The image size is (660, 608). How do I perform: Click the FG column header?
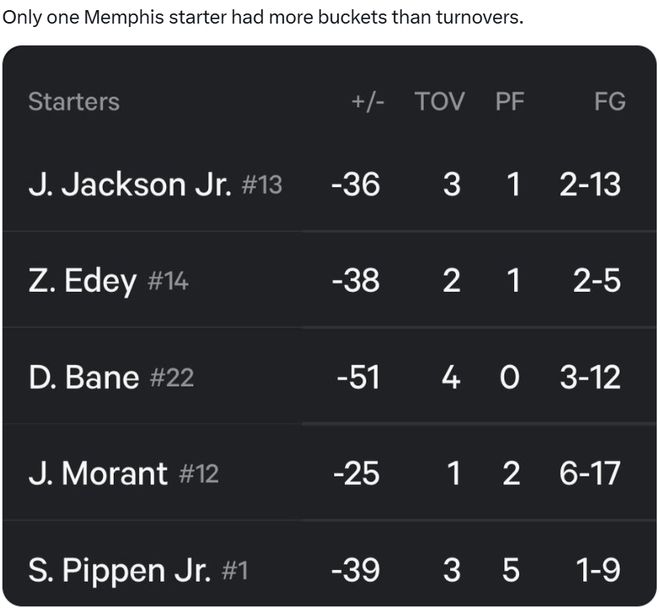(609, 101)
